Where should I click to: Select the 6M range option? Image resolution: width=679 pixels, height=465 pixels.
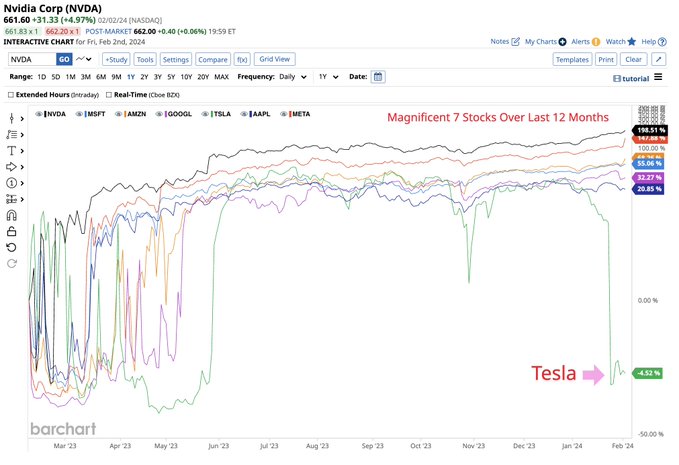coord(101,76)
